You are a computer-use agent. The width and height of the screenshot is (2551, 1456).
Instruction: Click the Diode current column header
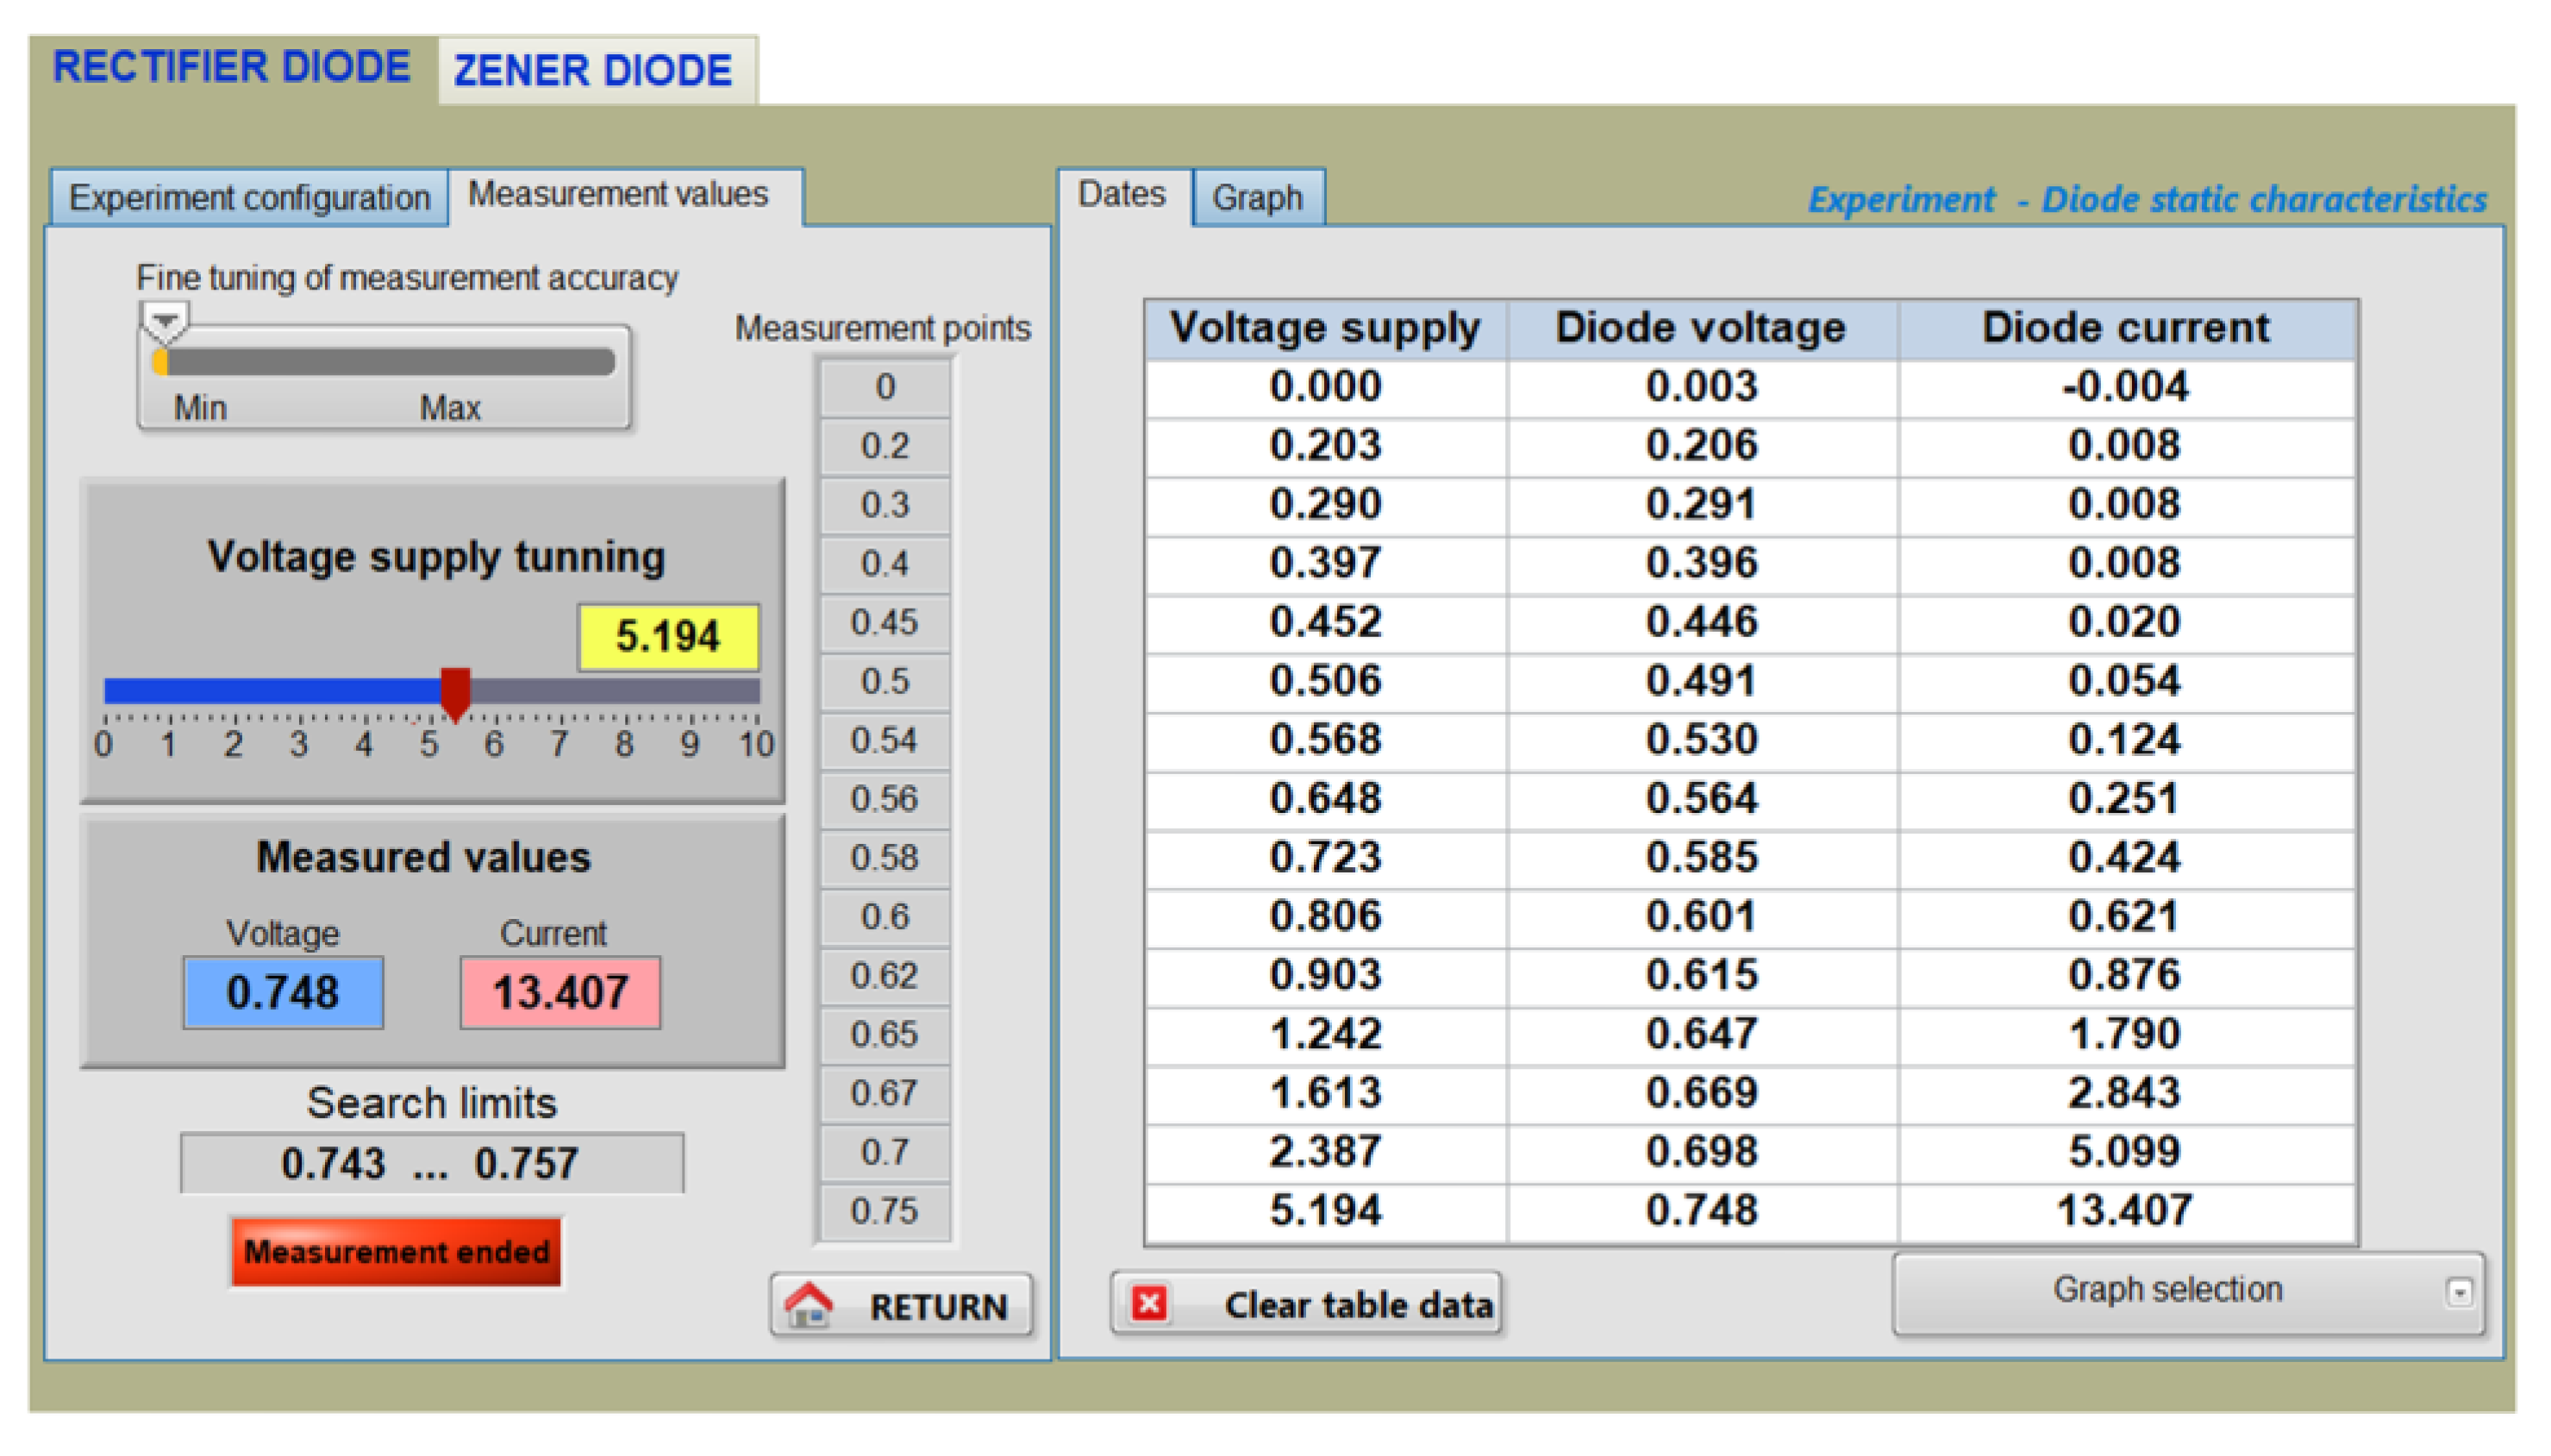(2125, 328)
